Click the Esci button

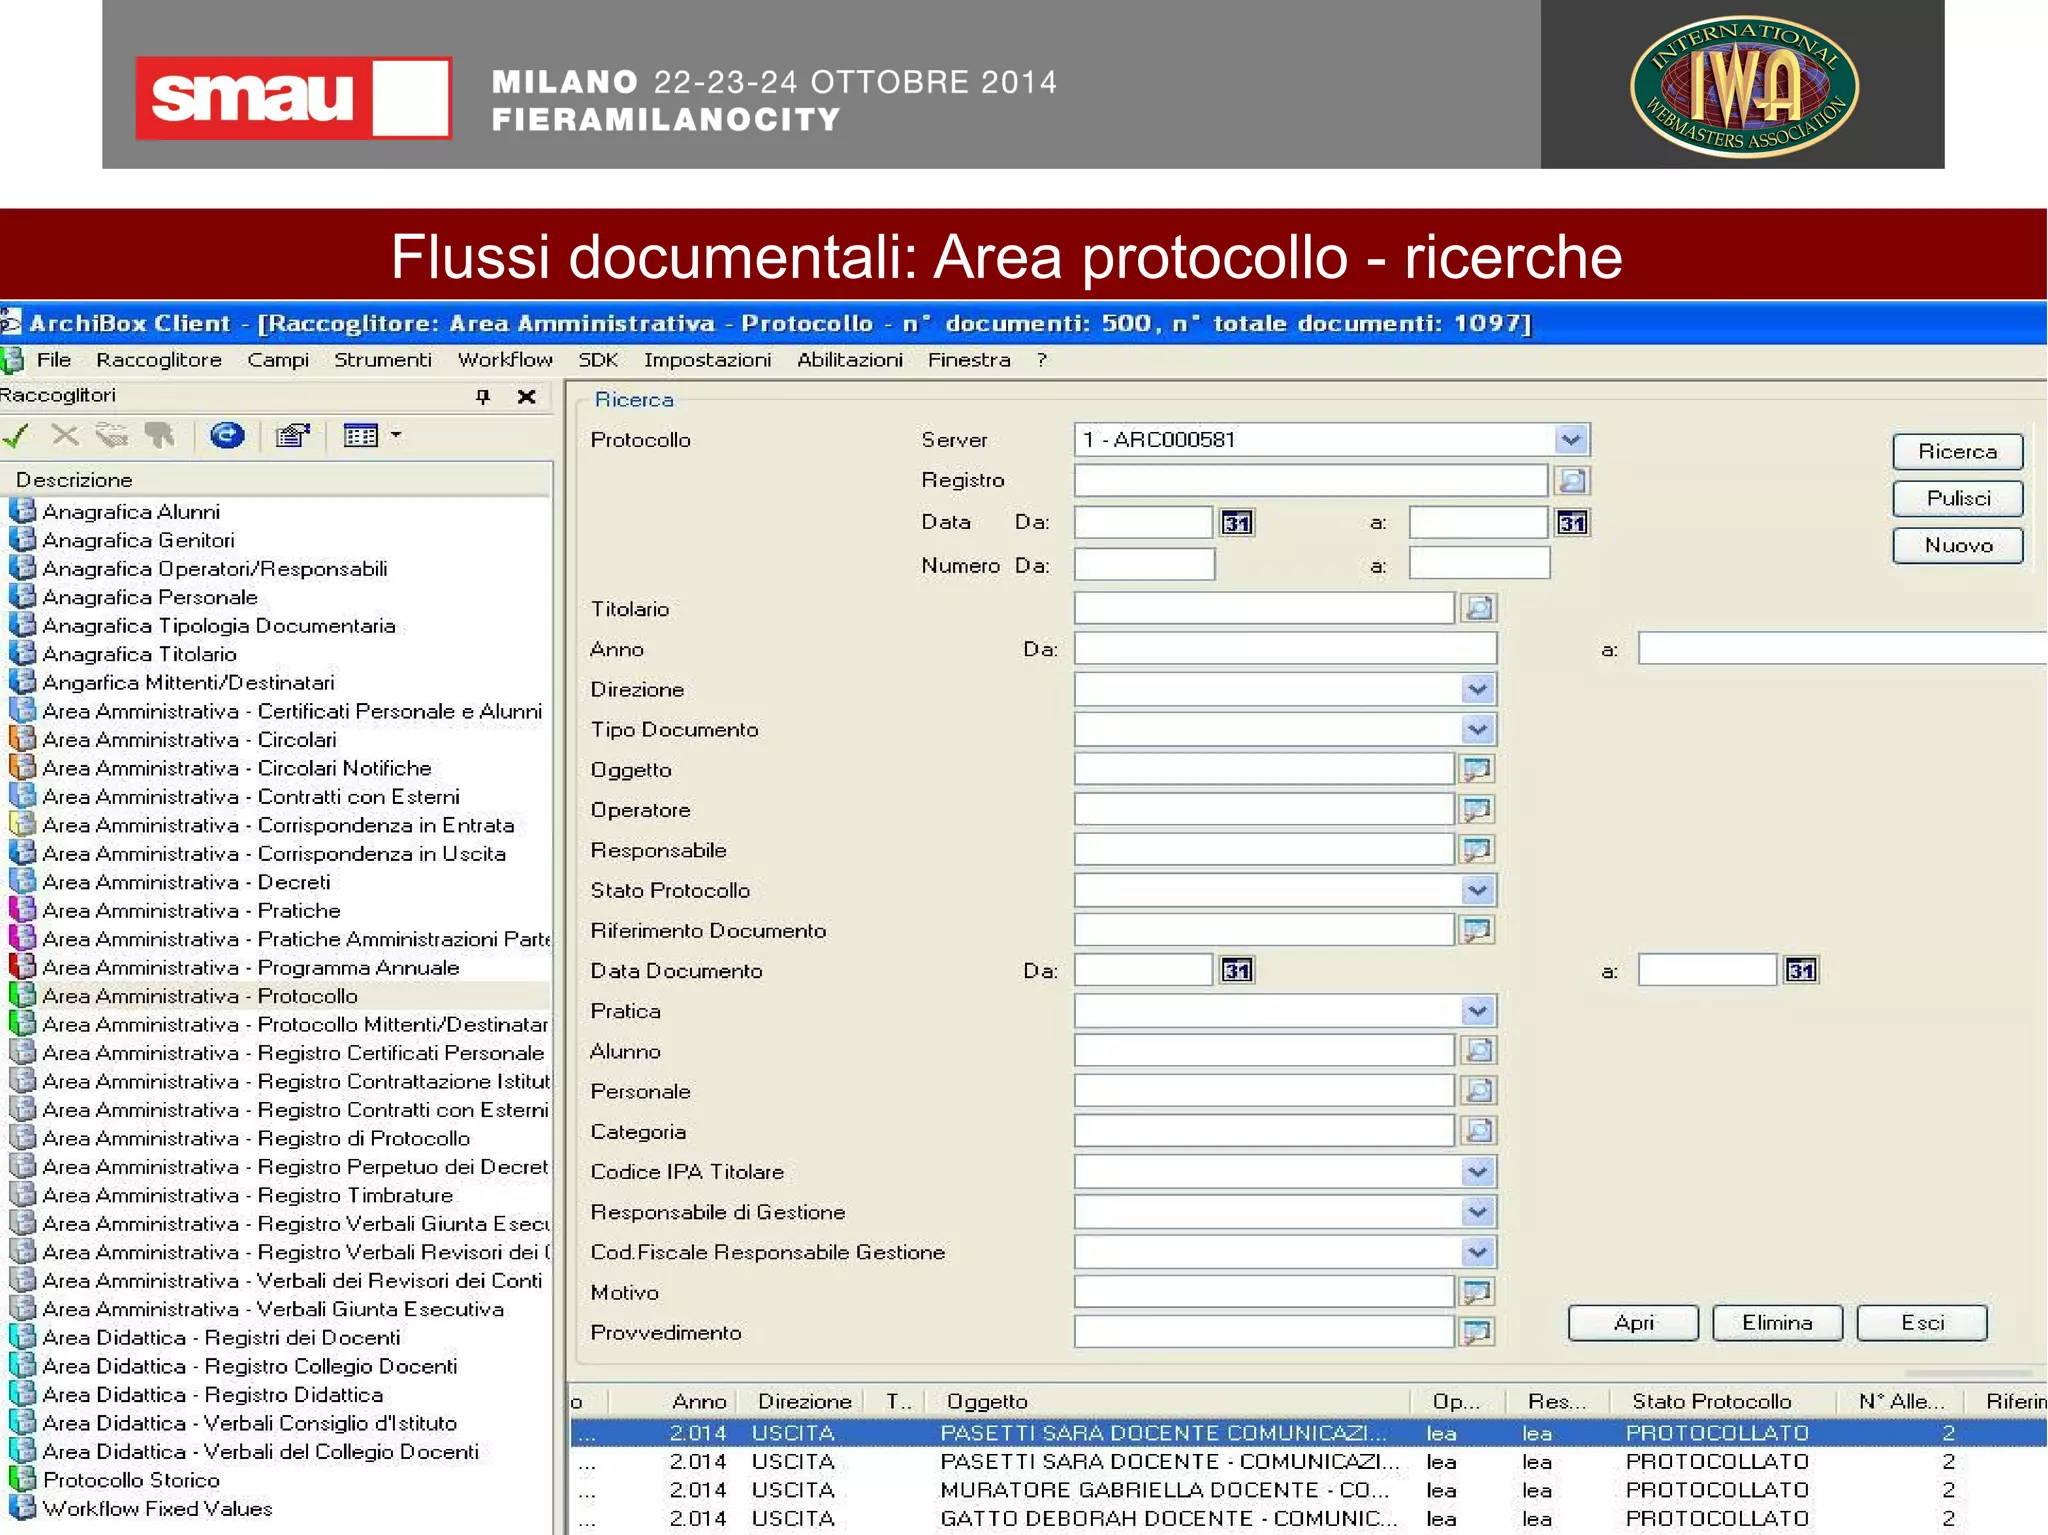(x=1922, y=1322)
